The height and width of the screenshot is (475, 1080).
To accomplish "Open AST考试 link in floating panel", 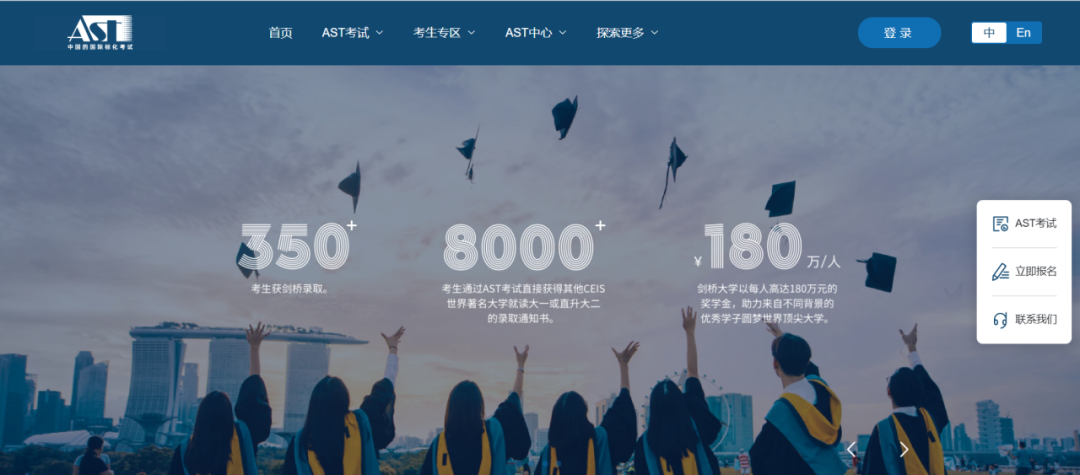I will (1035, 224).
